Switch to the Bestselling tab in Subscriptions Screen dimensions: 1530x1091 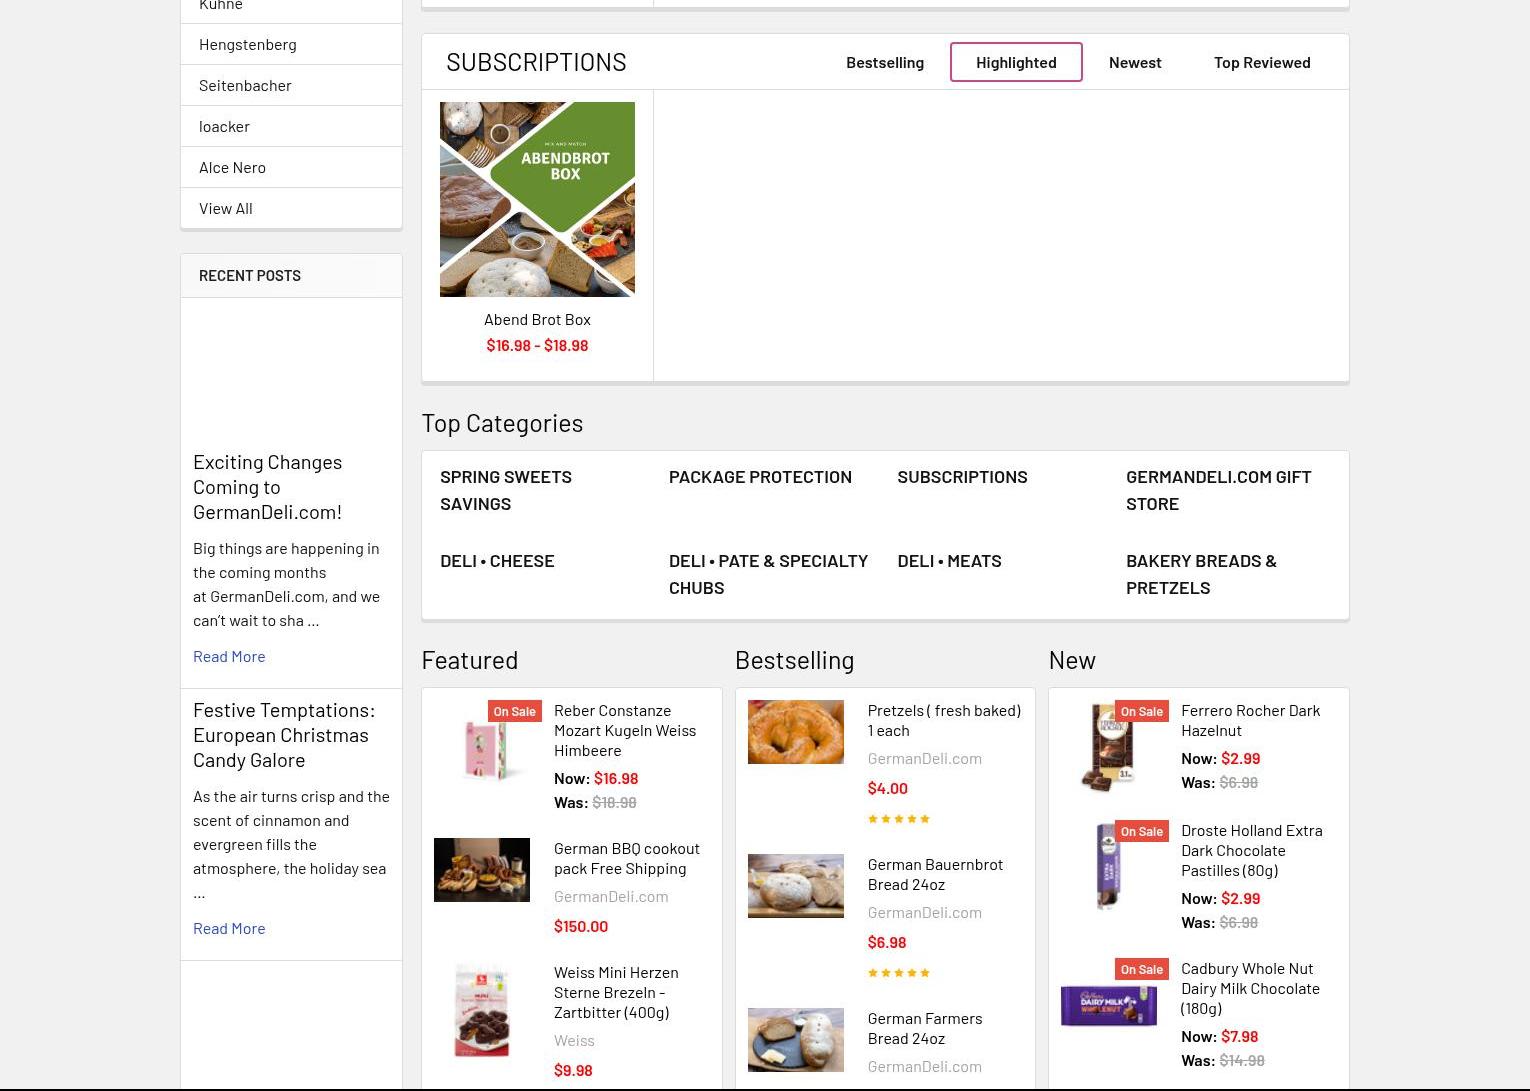[885, 62]
